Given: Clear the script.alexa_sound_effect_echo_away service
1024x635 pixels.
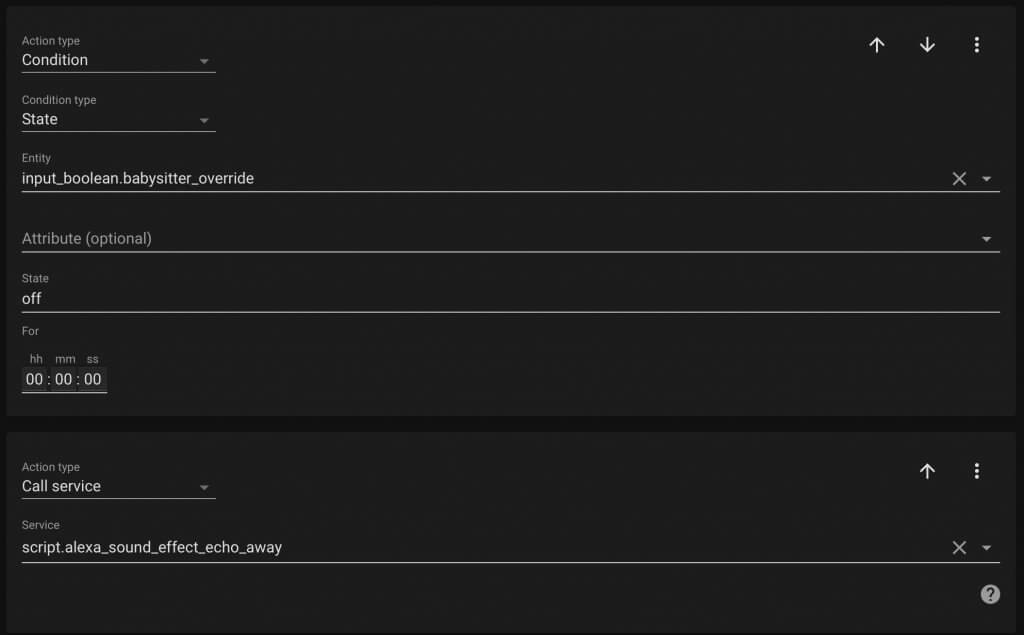Looking at the screenshot, I should click(x=959, y=547).
